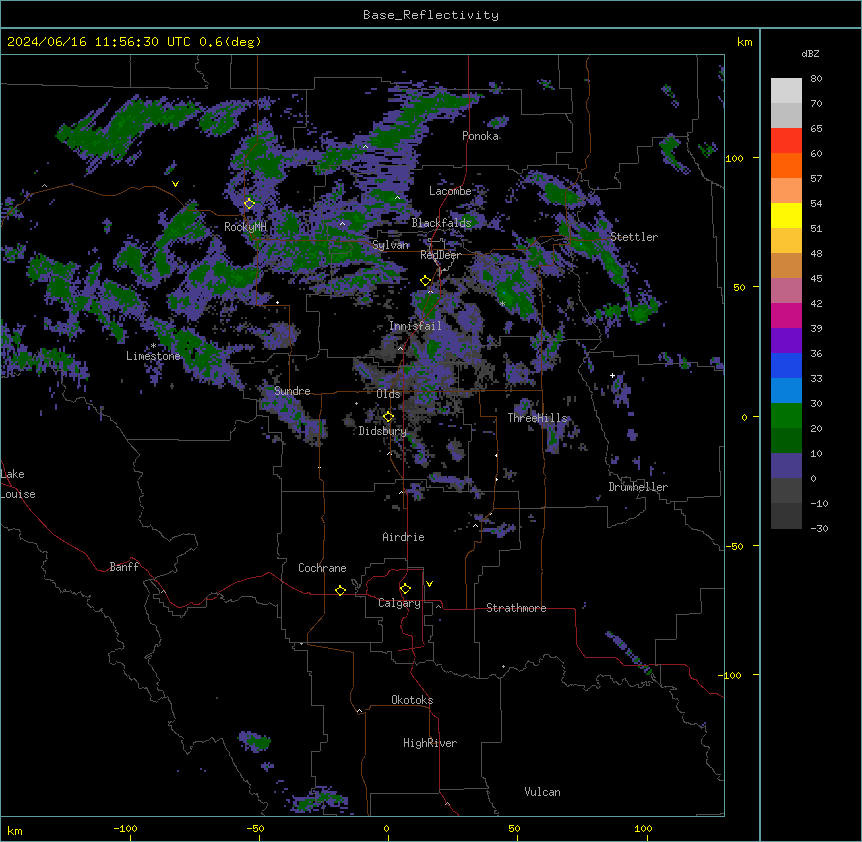Click the yellow 54 dBZ legend swatch
This screenshot has height=842, width=862.
click(x=786, y=215)
